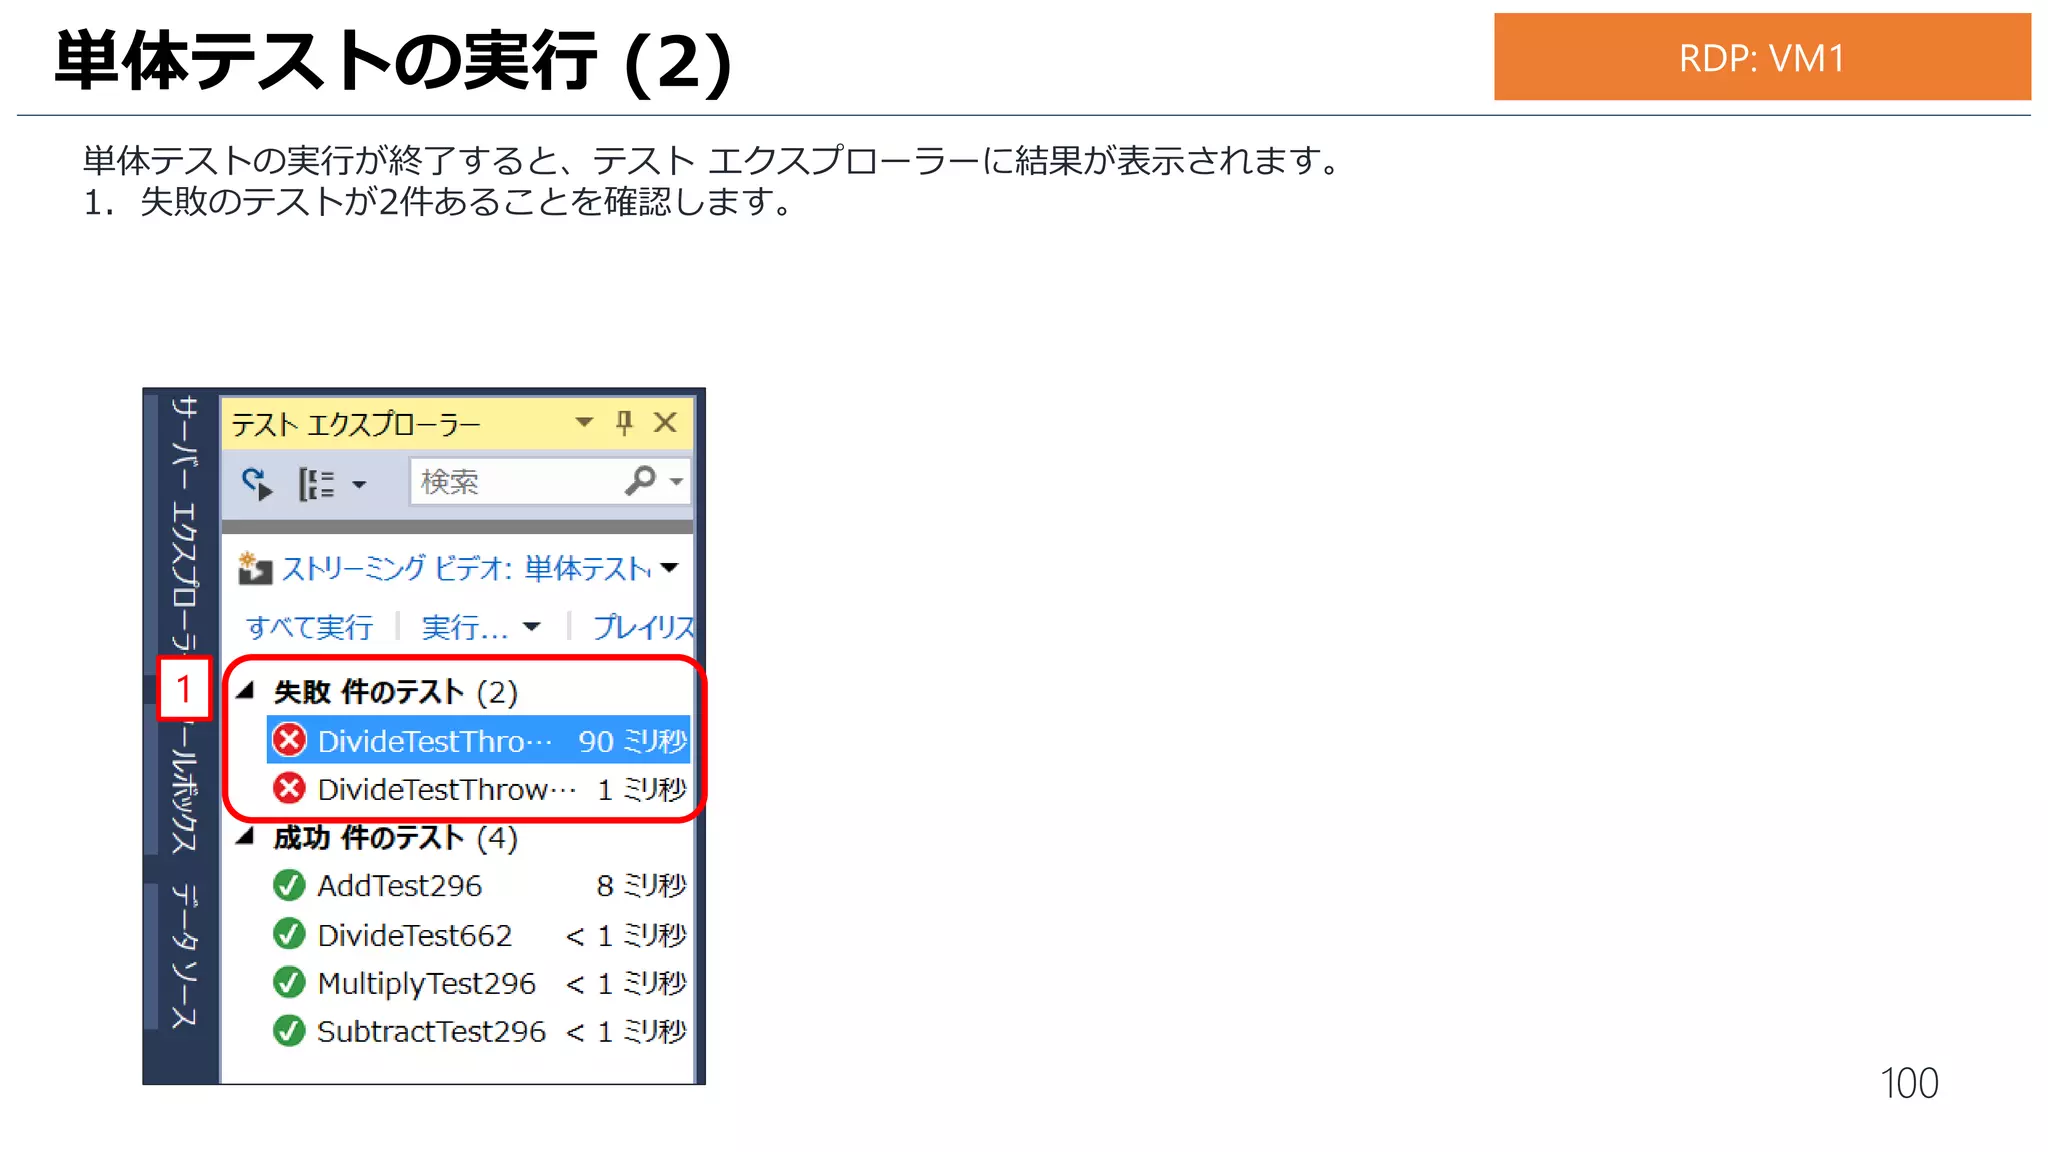The width and height of the screenshot is (2048, 1152).
Task: Collapse the 失敗 件のテスト (2) group
Action: [x=246, y=690]
